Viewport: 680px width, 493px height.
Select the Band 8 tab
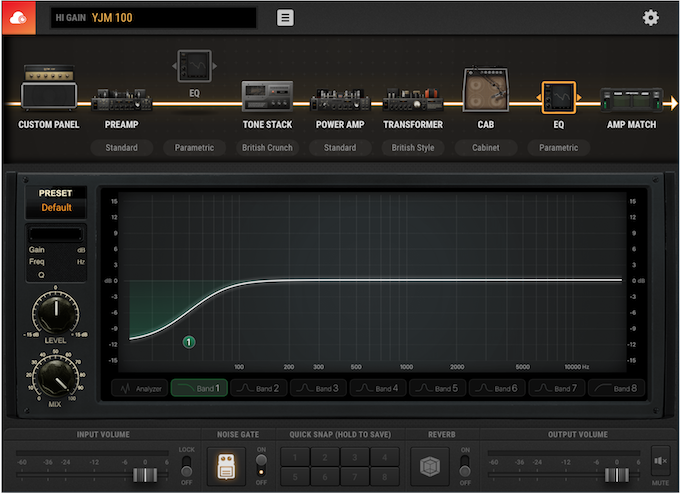[617, 388]
